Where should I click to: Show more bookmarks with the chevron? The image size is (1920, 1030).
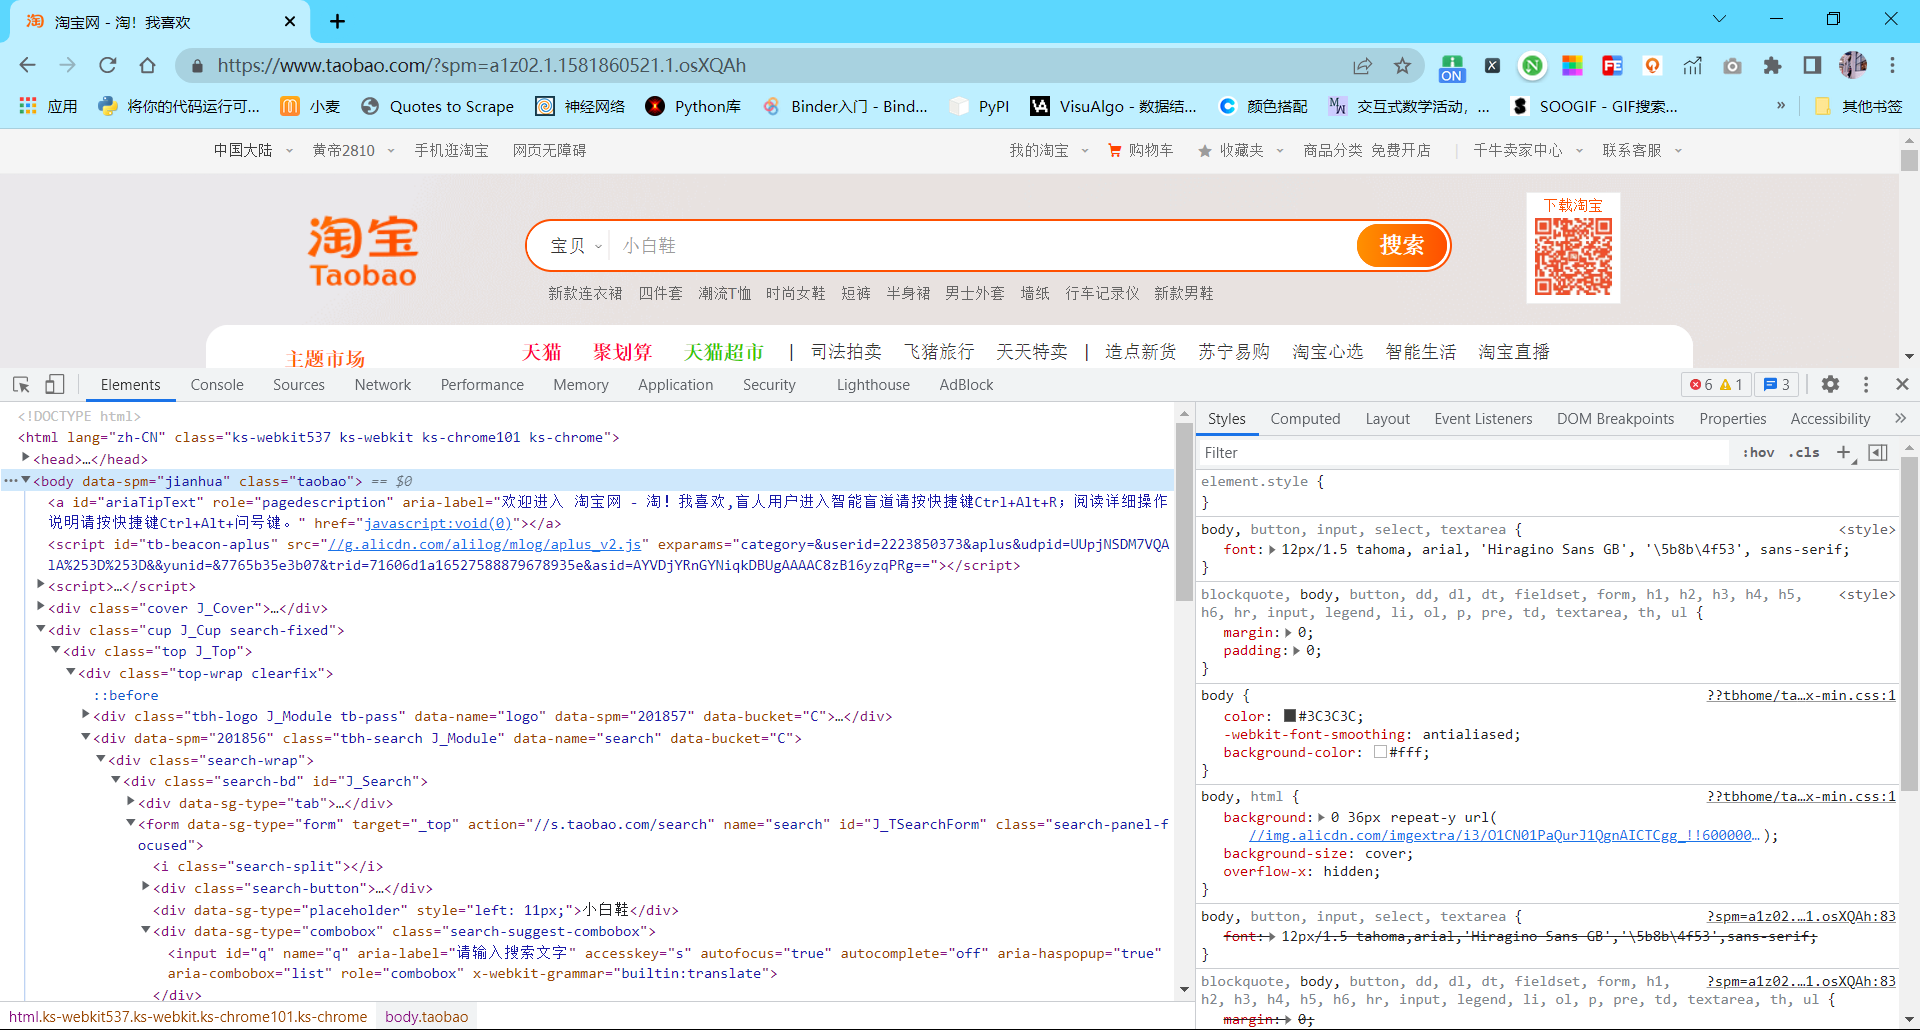[1781, 105]
